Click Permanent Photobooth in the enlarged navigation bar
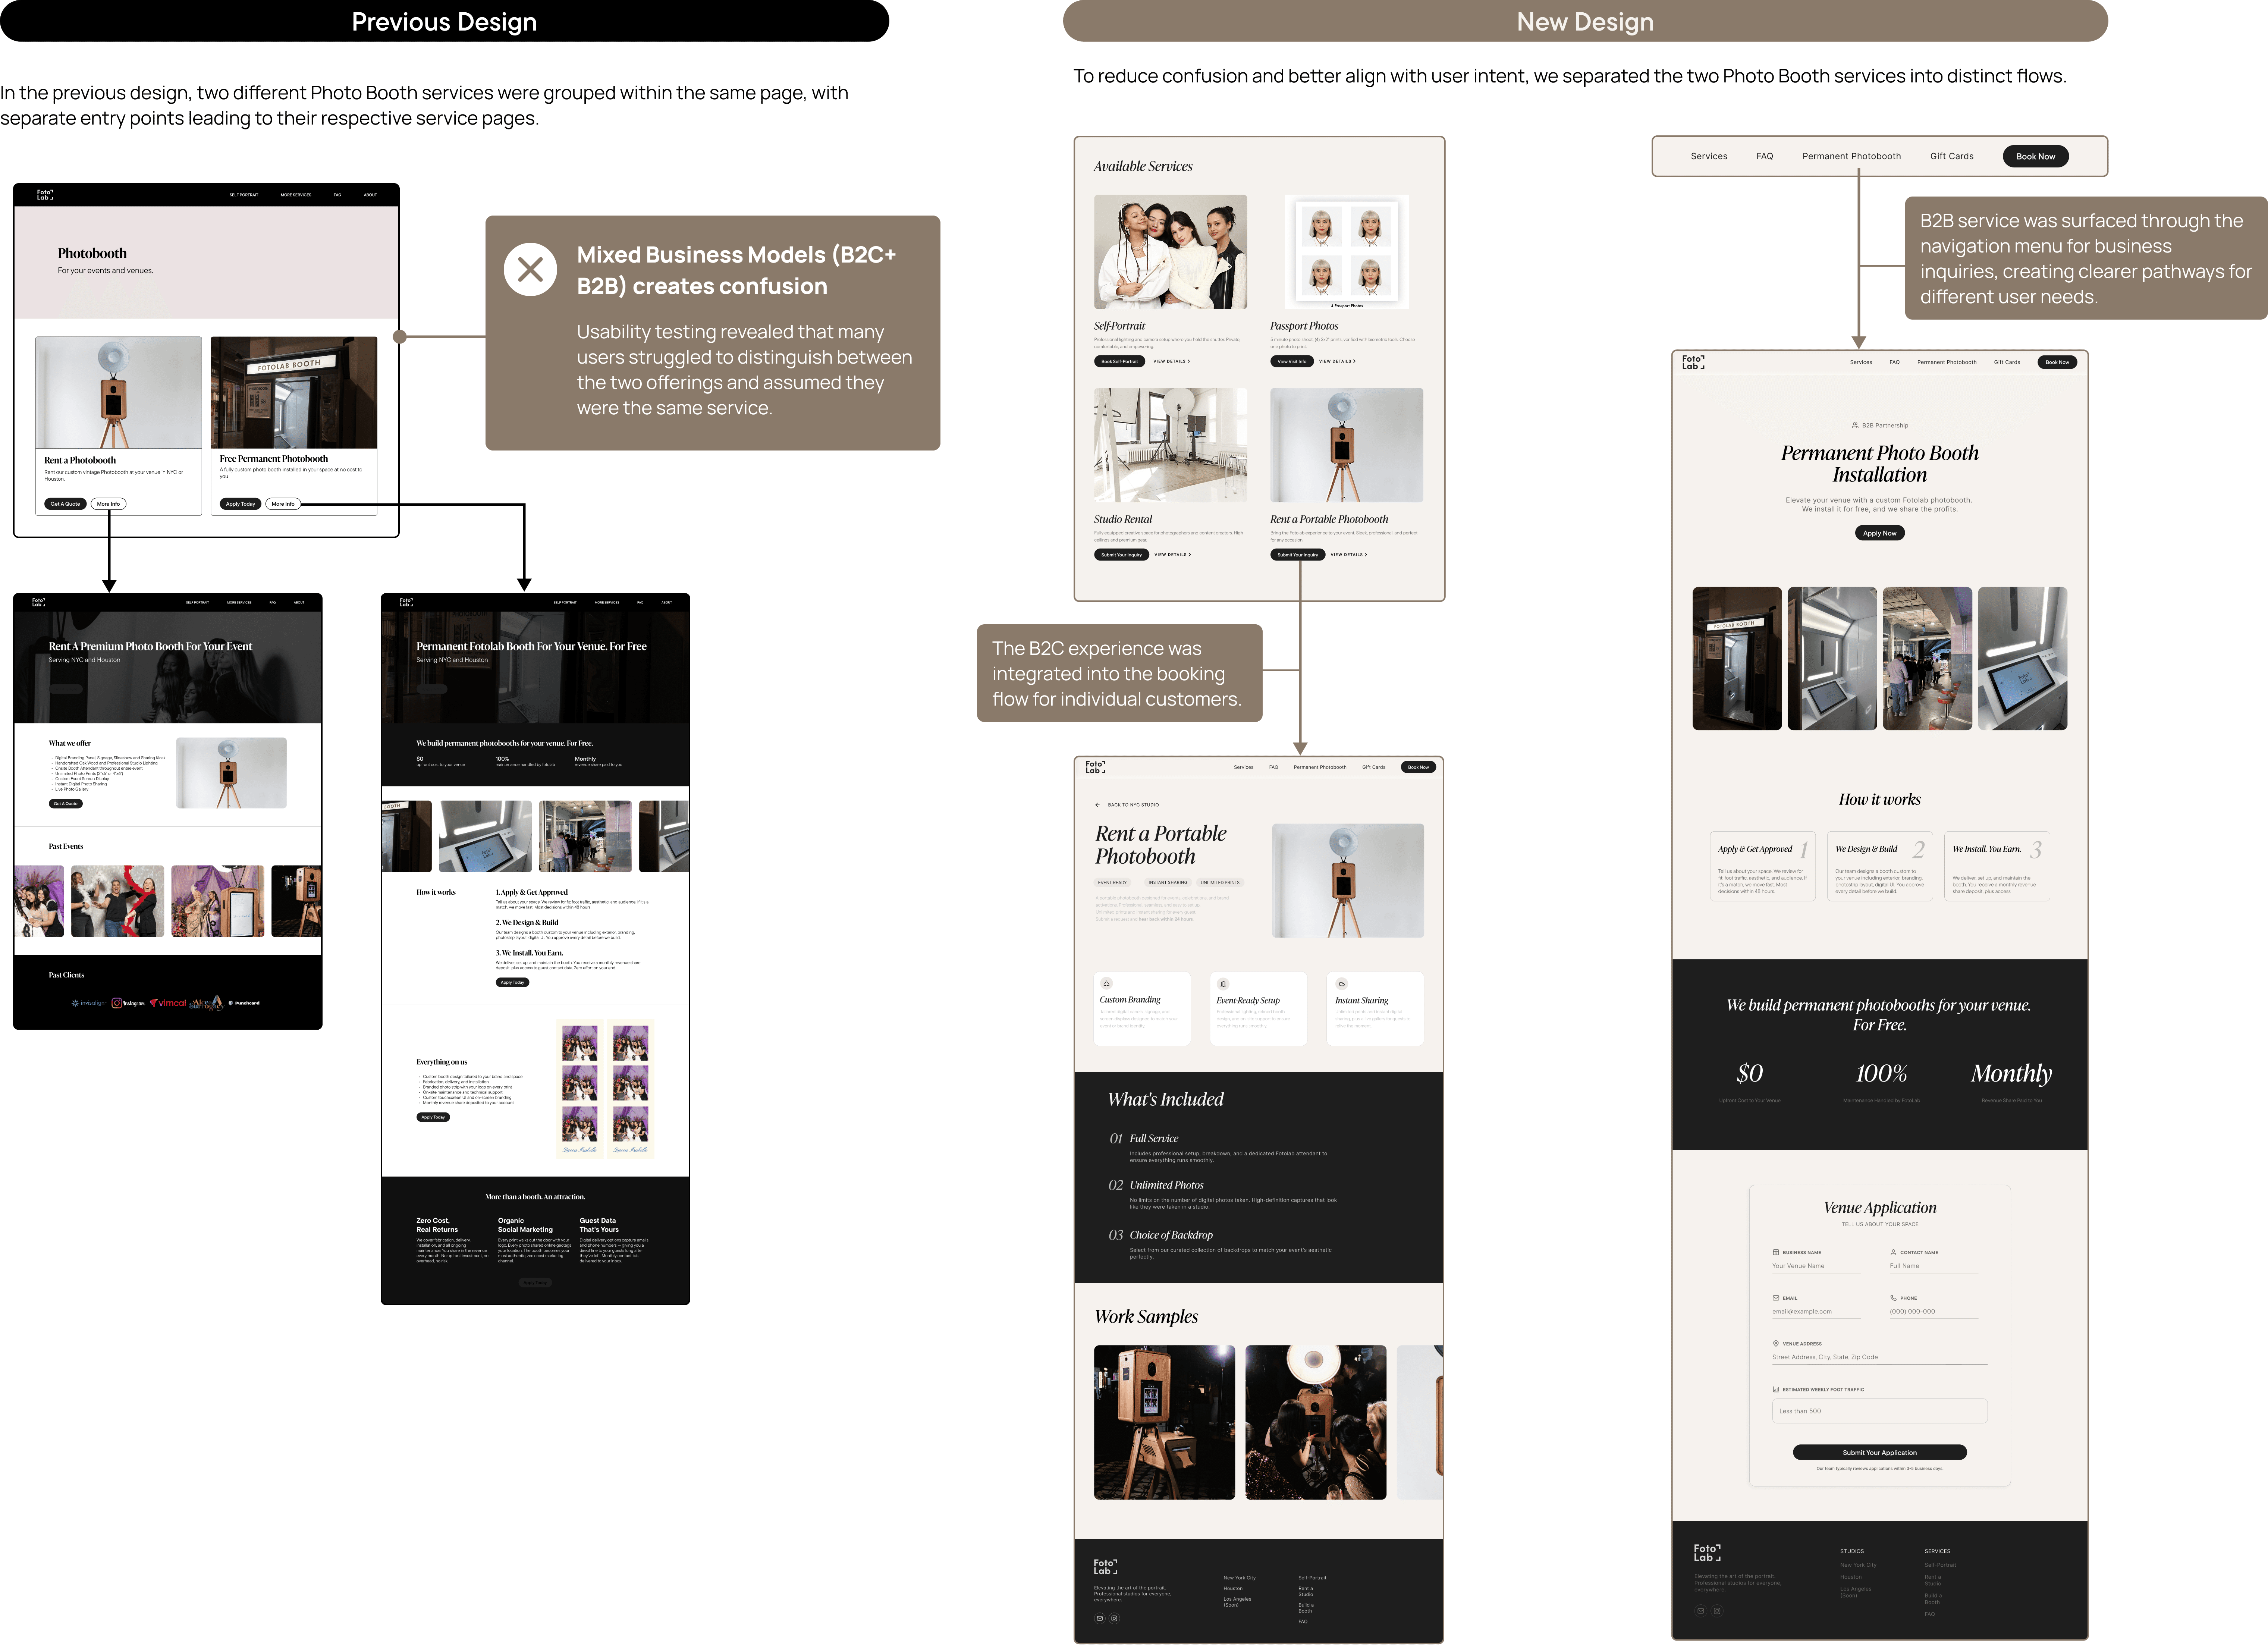Screen dimensions: 2268x1645 (1851, 156)
